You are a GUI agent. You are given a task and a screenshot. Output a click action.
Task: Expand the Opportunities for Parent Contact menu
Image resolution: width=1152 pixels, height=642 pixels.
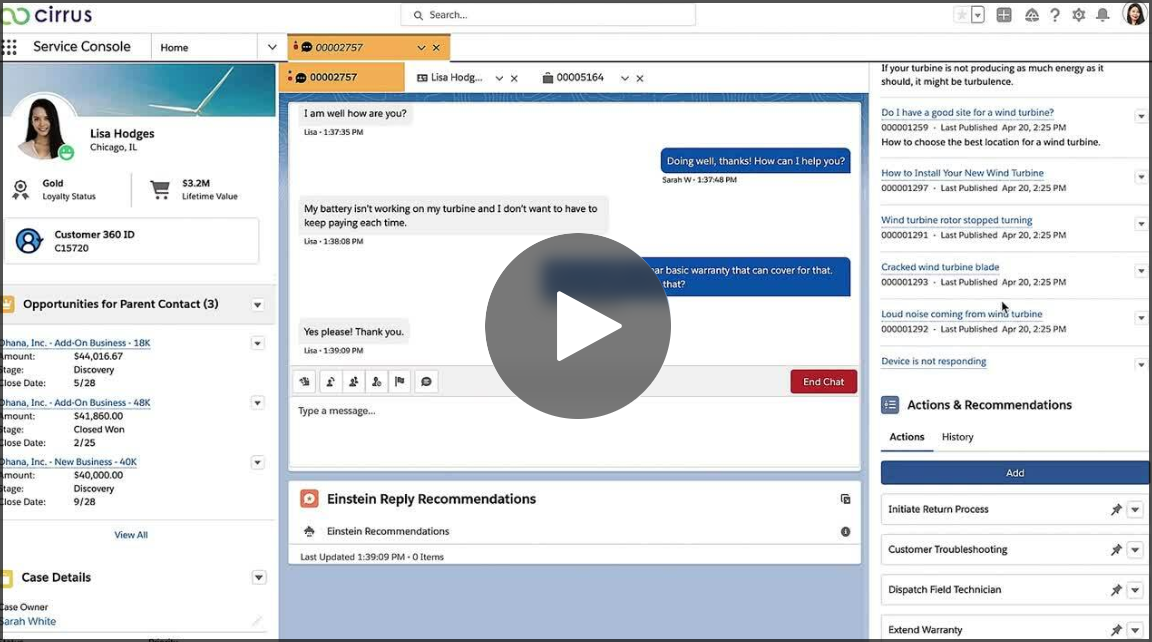(257, 304)
